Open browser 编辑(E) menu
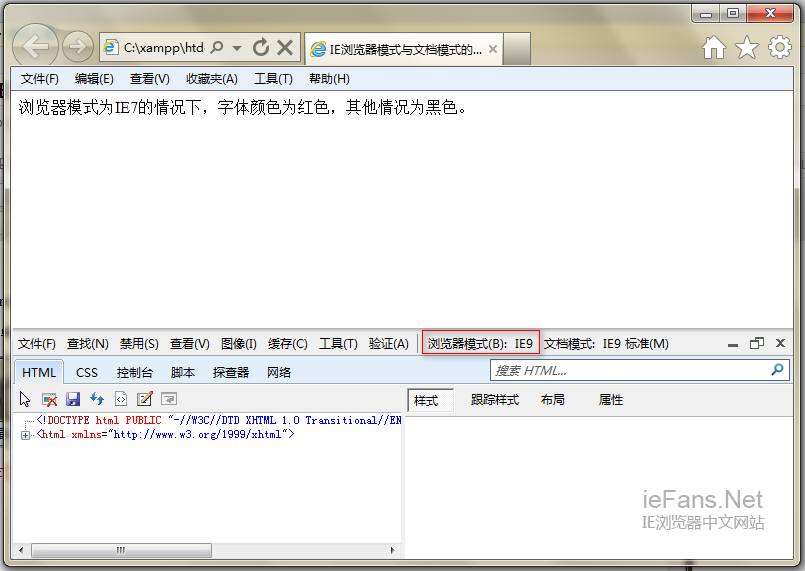The height and width of the screenshot is (571, 805). click(x=94, y=79)
